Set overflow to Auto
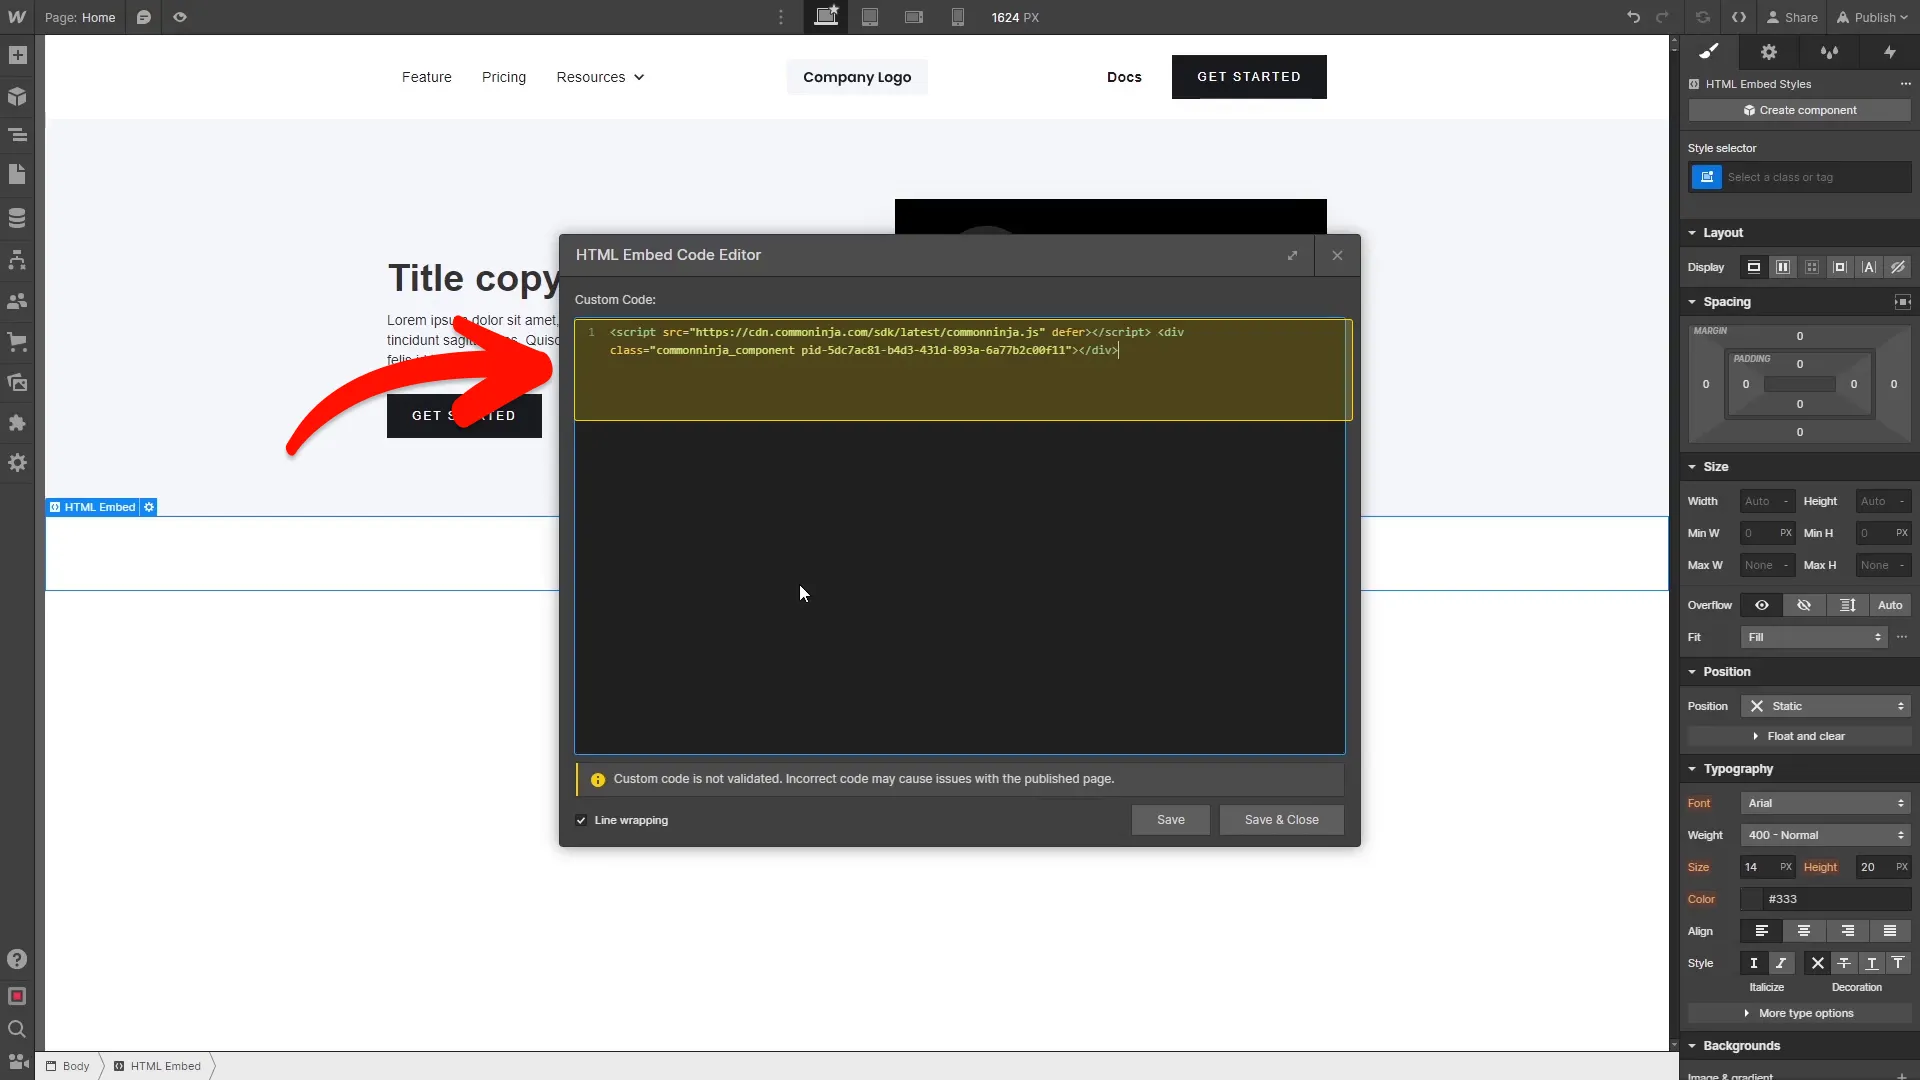 pyautogui.click(x=1890, y=605)
